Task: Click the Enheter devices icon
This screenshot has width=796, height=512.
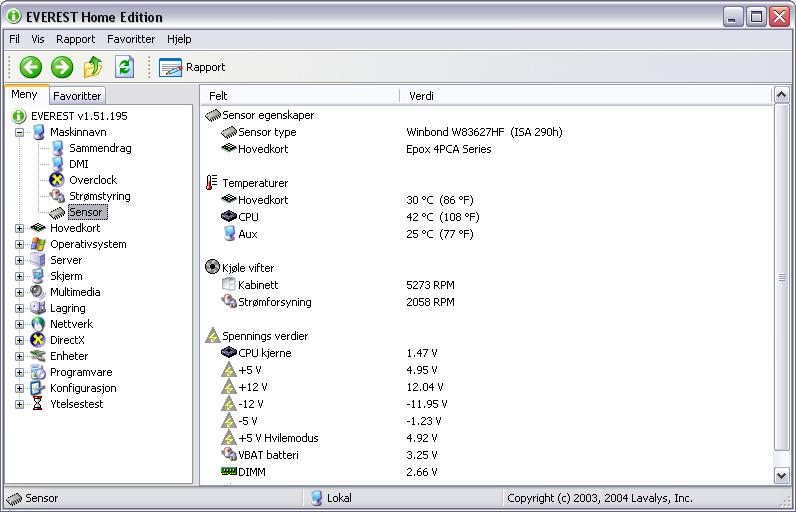Action: 38,356
